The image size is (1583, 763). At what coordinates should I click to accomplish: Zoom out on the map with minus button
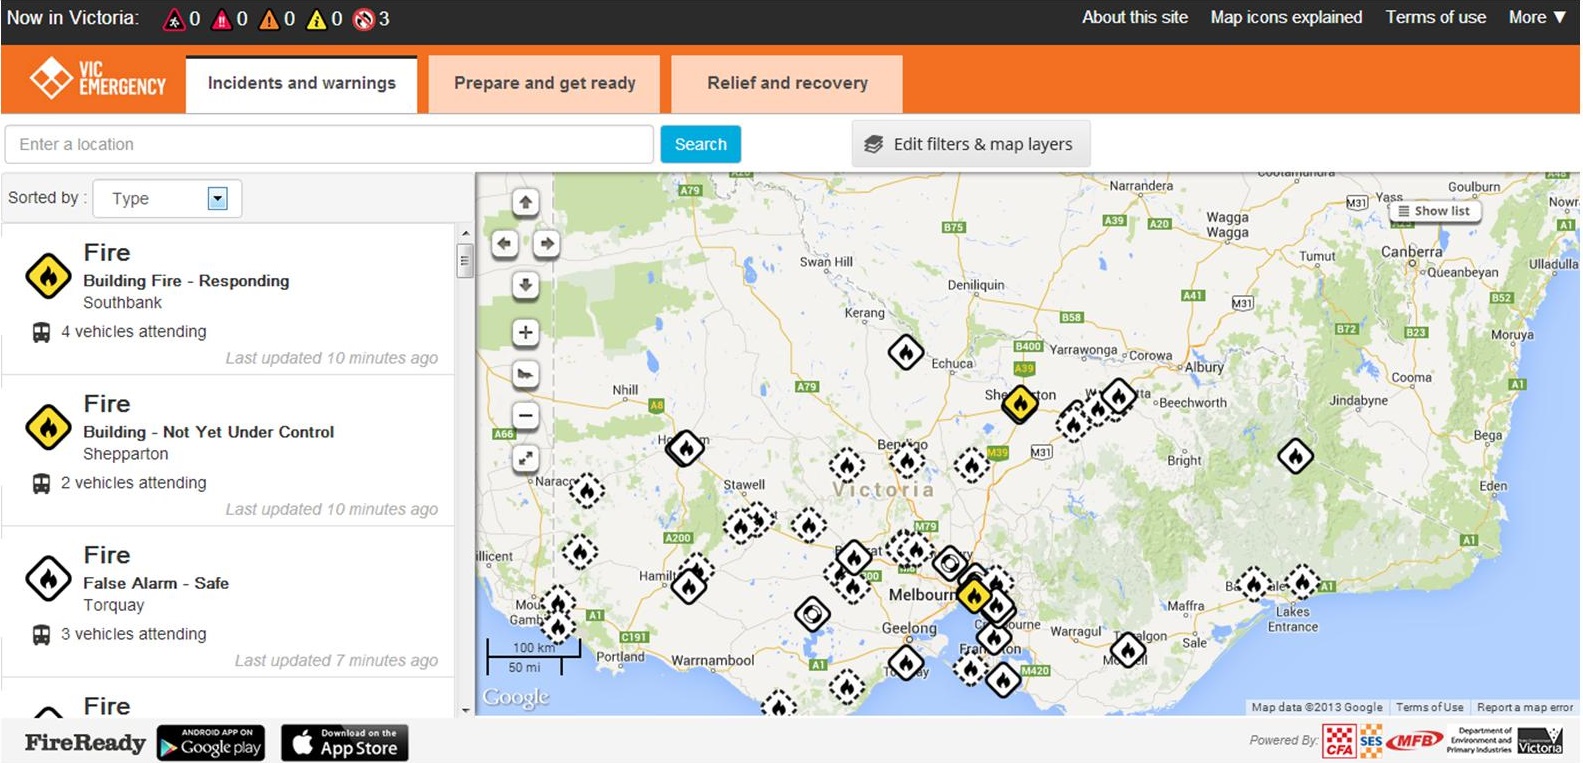[x=526, y=415]
